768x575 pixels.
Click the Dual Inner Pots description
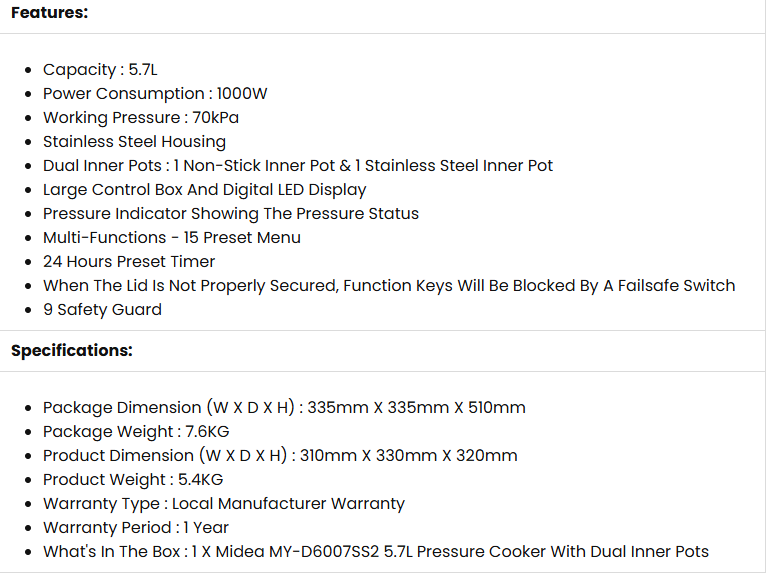click(298, 166)
